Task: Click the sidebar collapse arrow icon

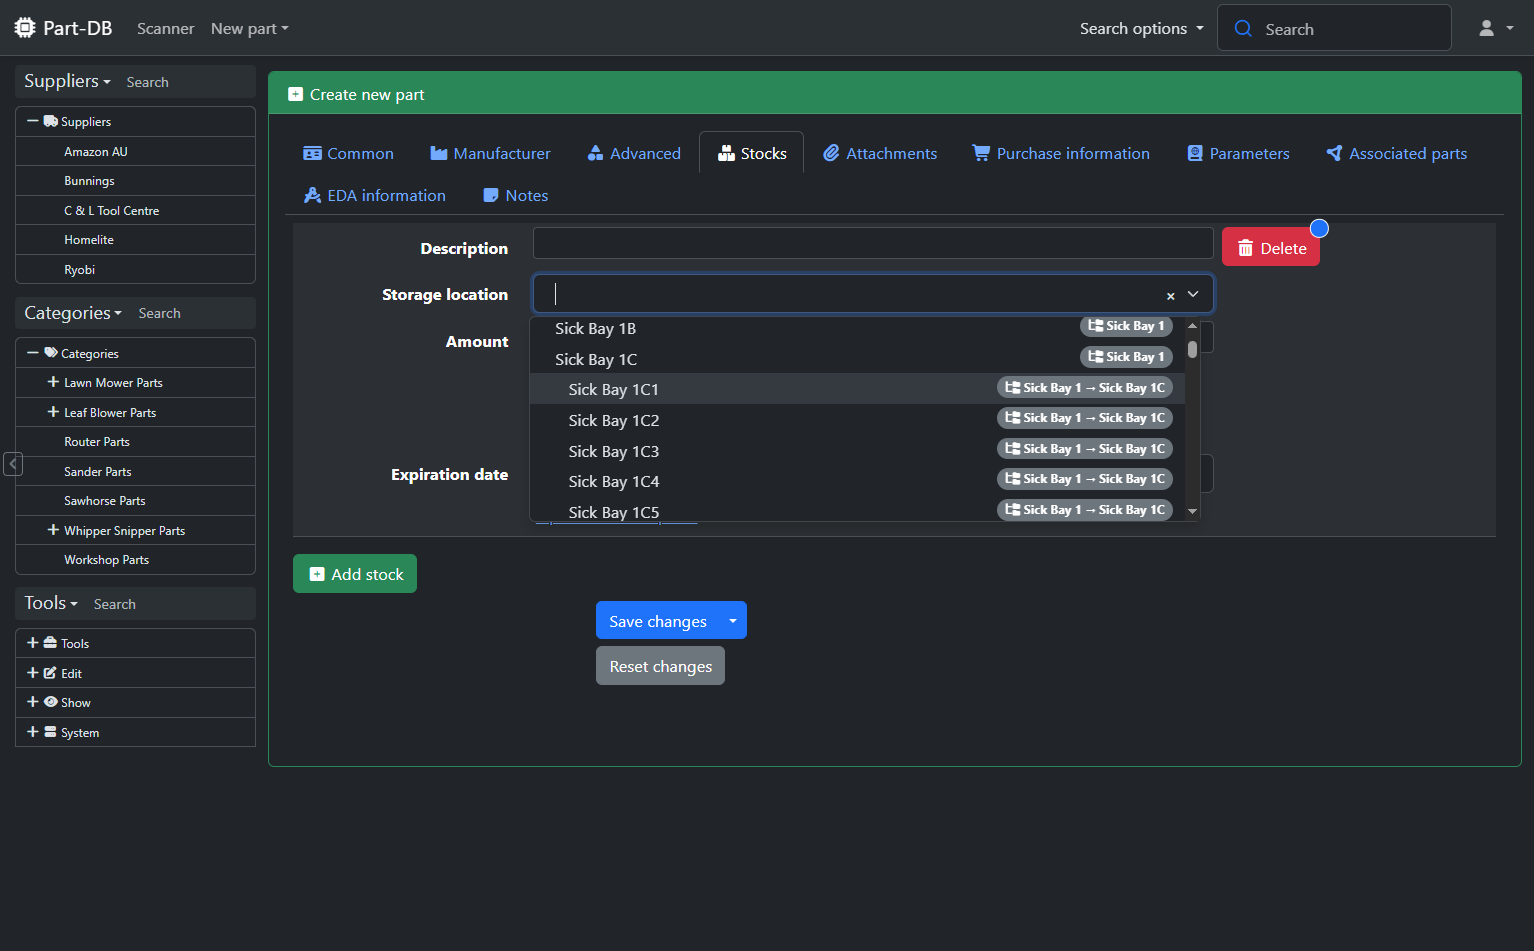Action: 13,464
